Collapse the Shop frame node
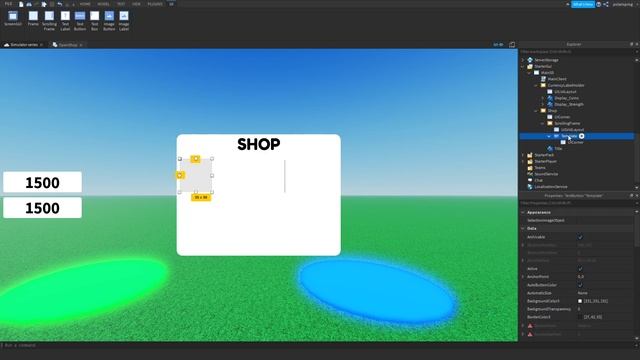The height and width of the screenshot is (360, 640). 536,111
